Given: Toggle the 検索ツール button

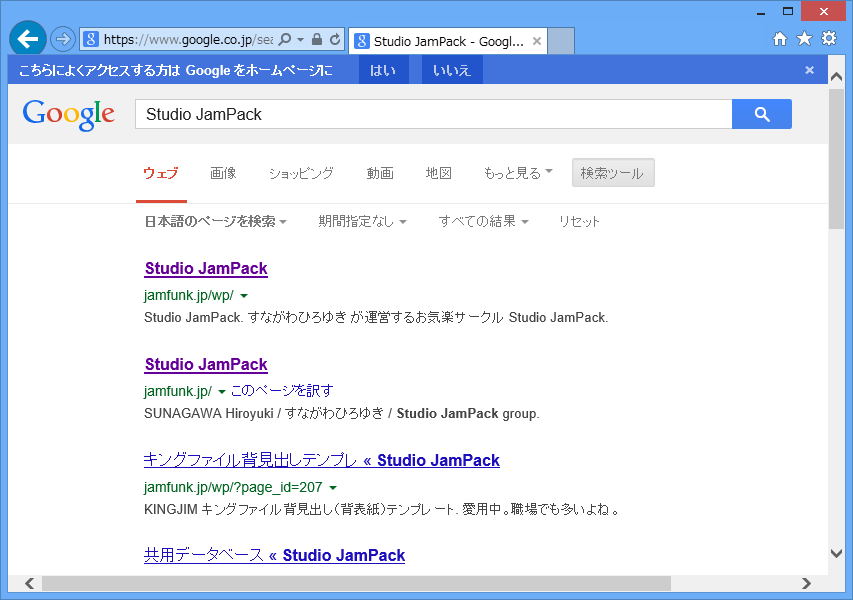Looking at the screenshot, I should (x=613, y=173).
